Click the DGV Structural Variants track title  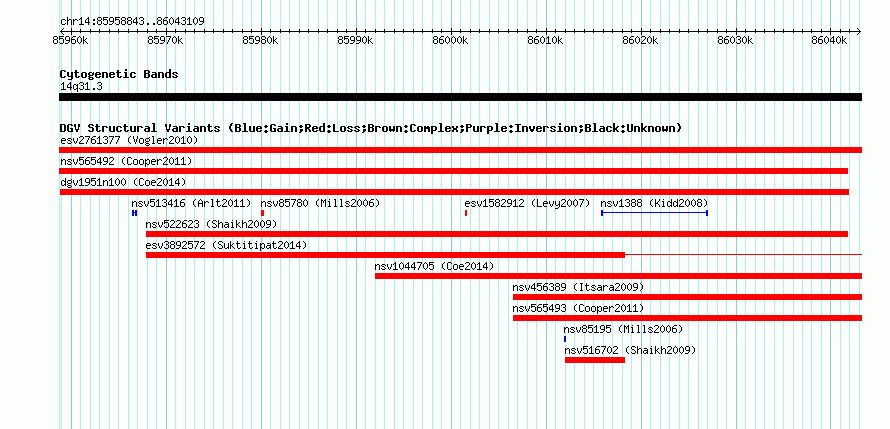pyautogui.click(x=371, y=128)
